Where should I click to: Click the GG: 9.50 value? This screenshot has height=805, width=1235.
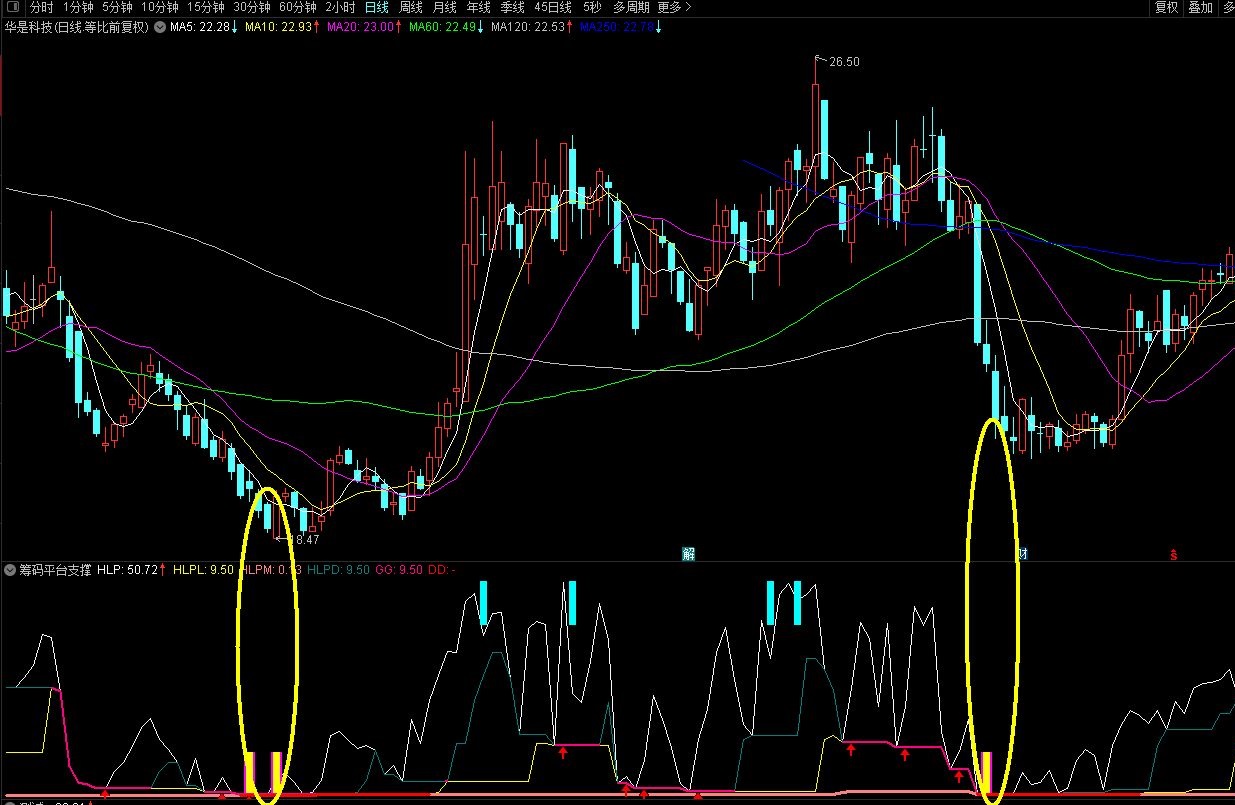(x=399, y=570)
